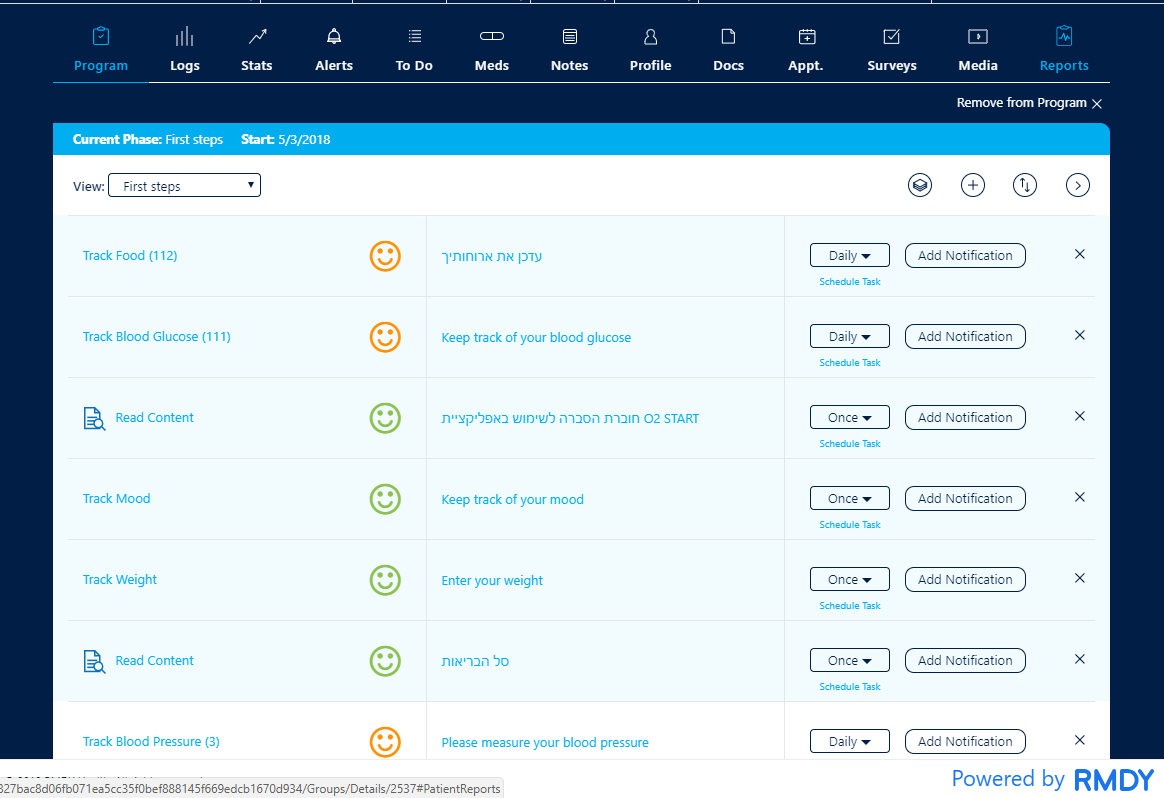The height and width of the screenshot is (798, 1164).
Task: Open Daily frequency dropdown for Track Food
Action: [x=849, y=255]
